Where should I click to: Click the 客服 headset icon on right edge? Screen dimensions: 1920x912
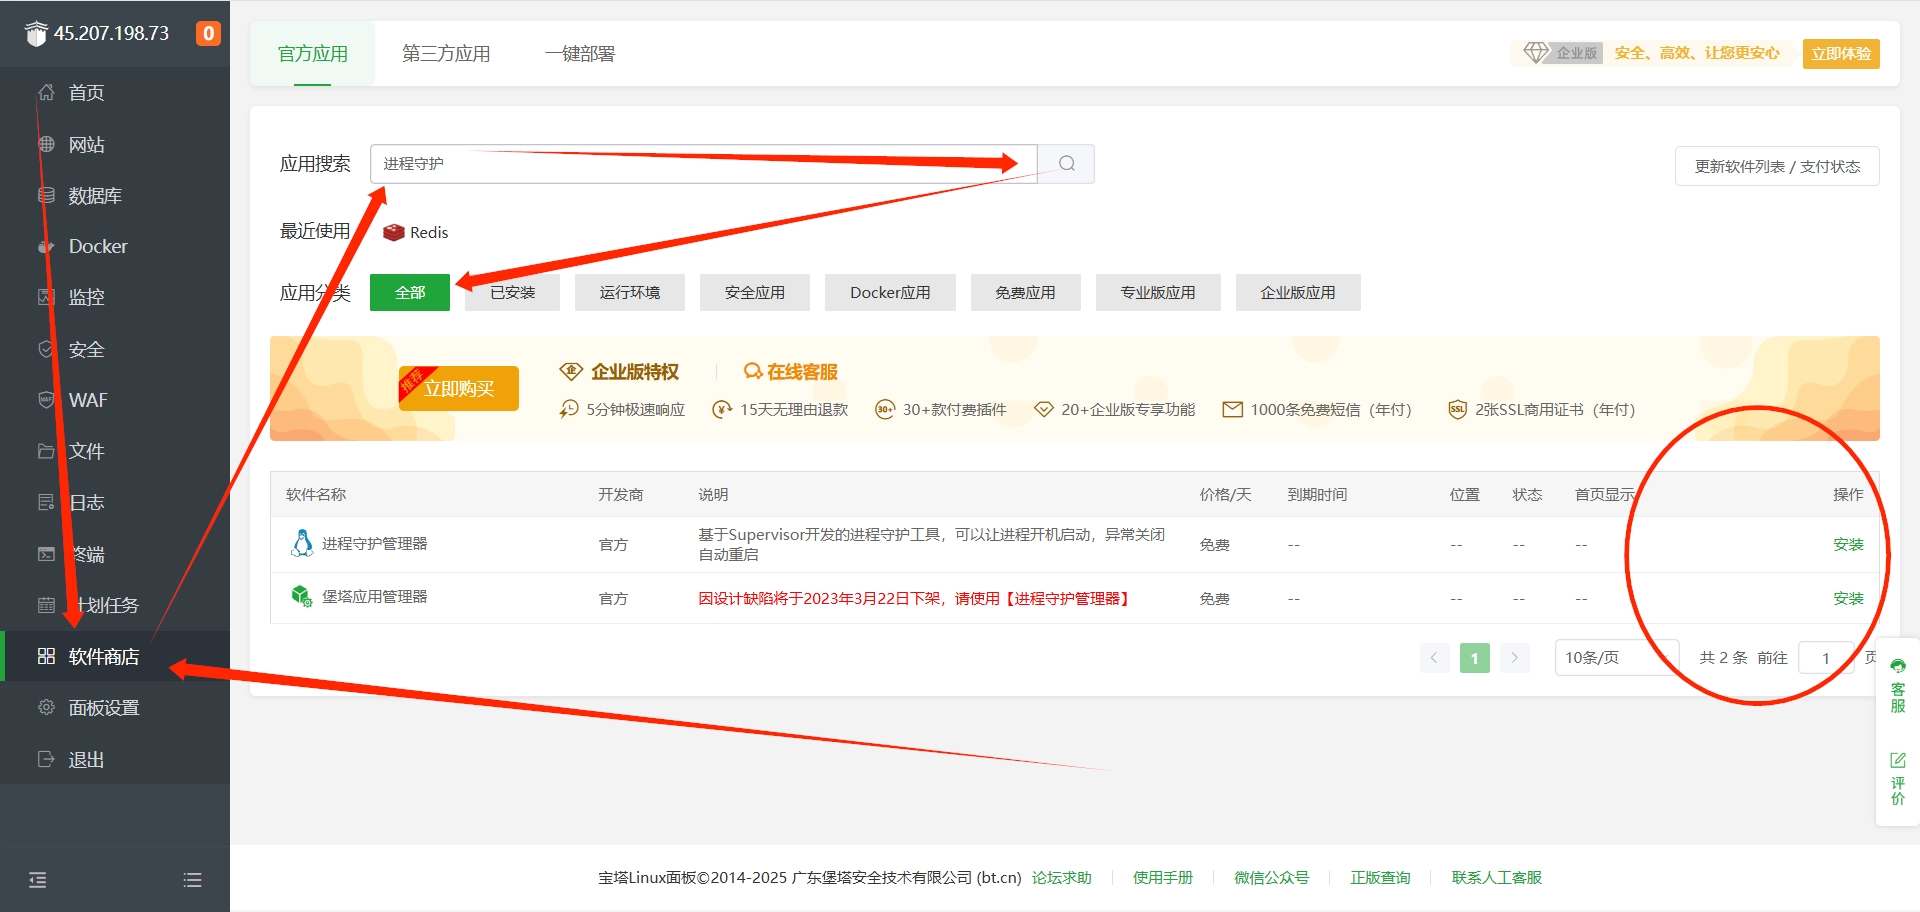click(1898, 666)
